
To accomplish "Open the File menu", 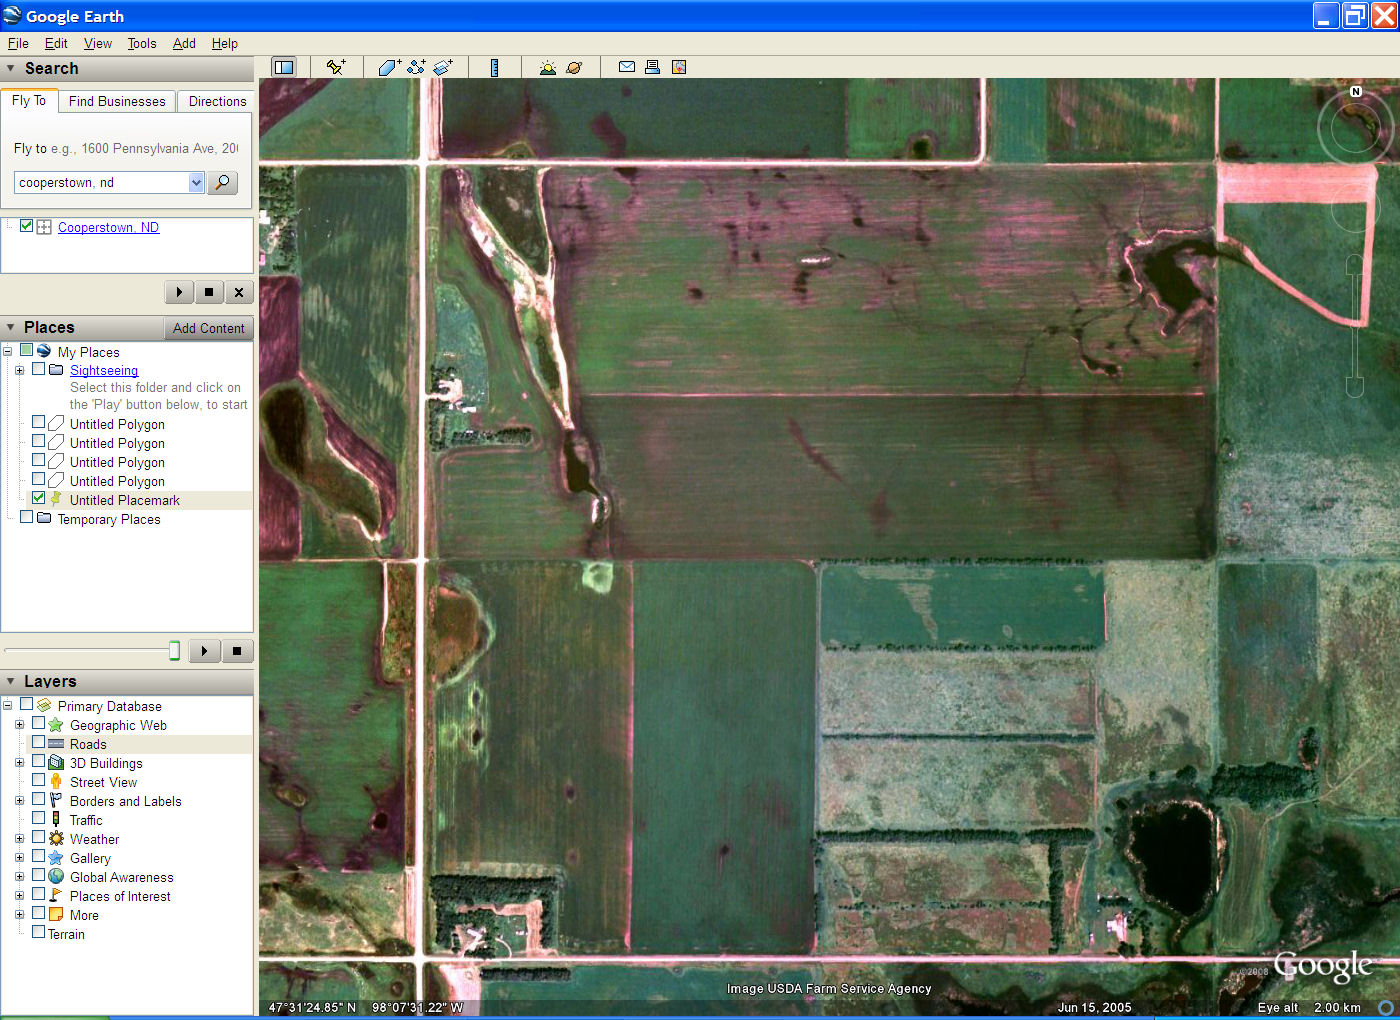I will [18, 43].
